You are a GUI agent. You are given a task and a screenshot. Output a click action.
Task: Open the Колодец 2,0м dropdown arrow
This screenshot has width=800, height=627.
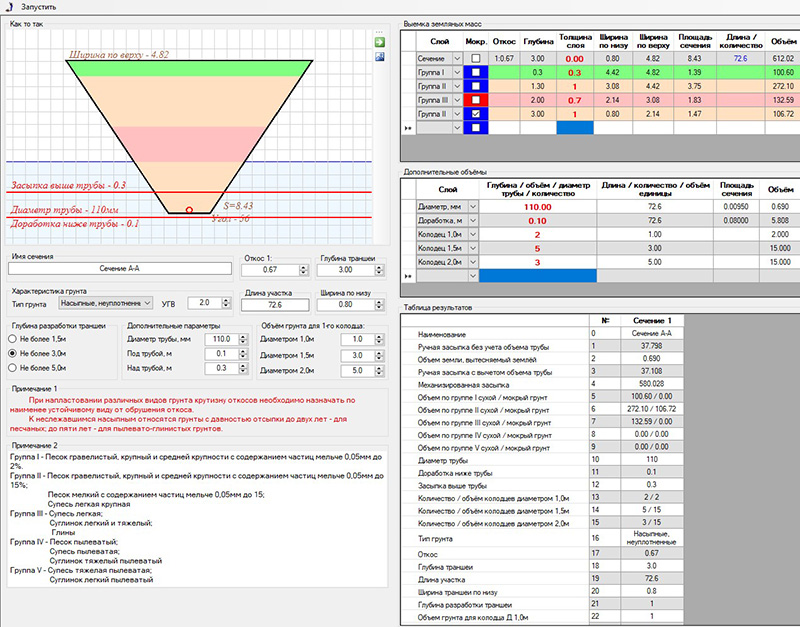point(473,262)
